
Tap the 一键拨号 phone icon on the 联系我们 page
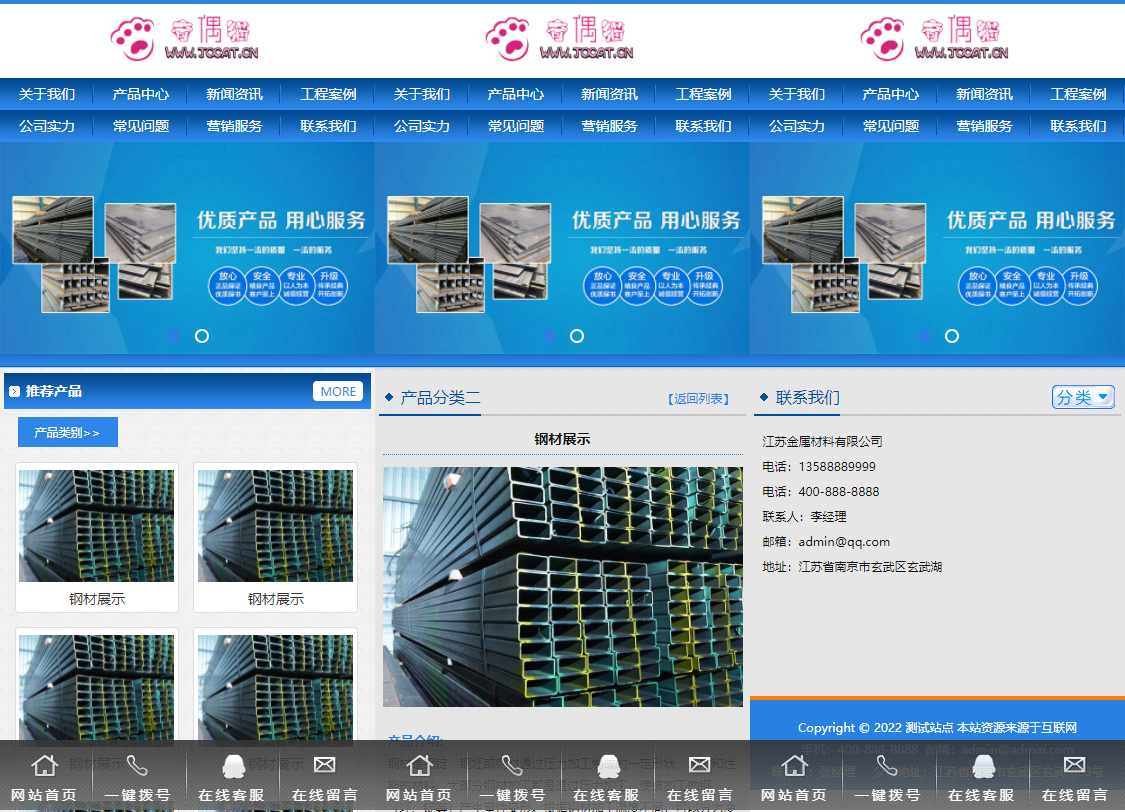tap(888, 765)
